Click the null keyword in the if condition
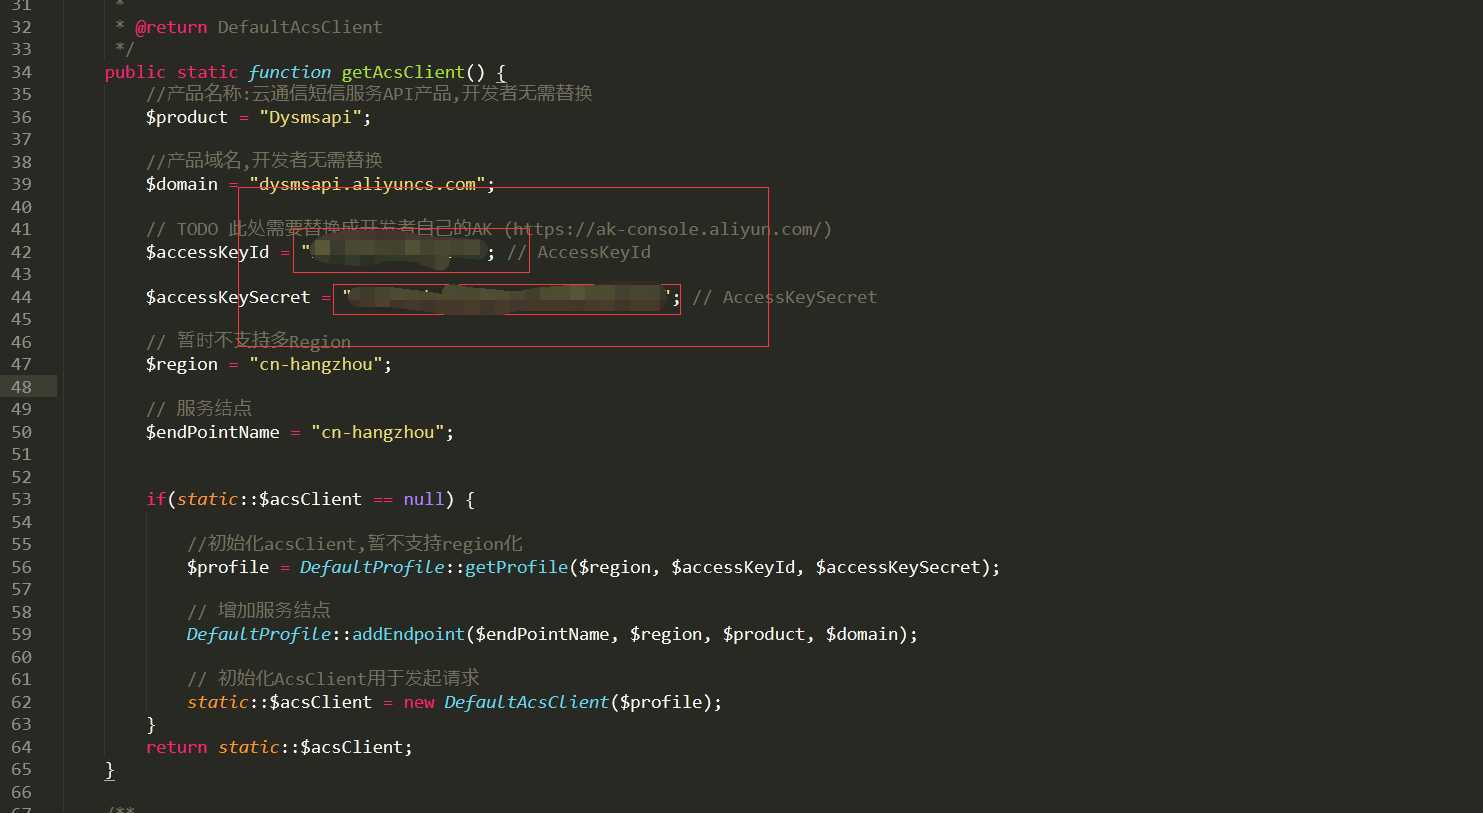The height and width of the screenshot is (813, 1483). click(x=424, y=499)
